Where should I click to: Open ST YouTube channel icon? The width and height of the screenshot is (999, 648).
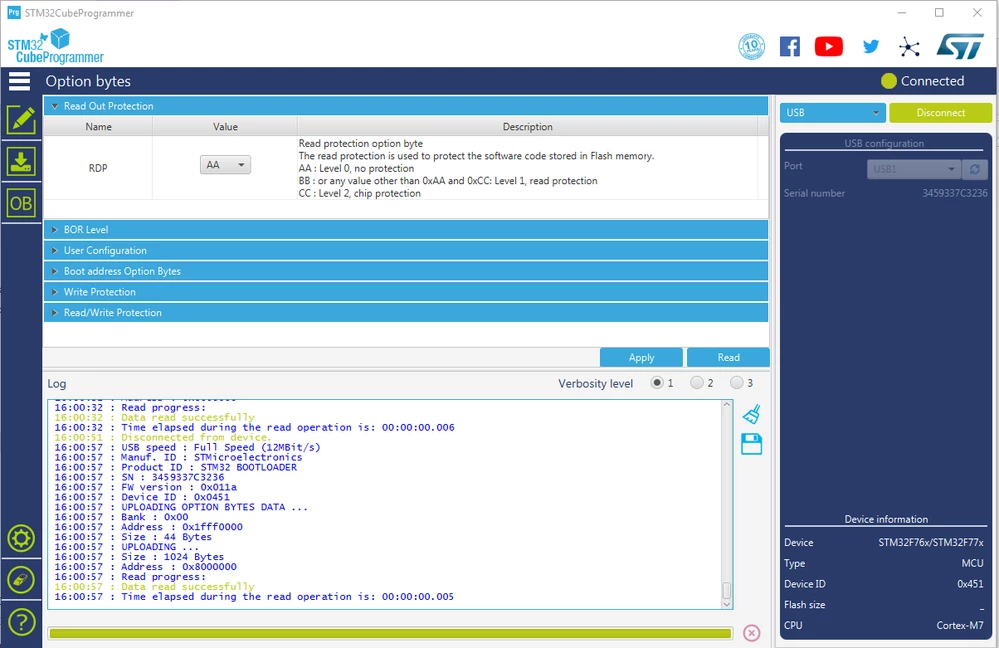828,47
